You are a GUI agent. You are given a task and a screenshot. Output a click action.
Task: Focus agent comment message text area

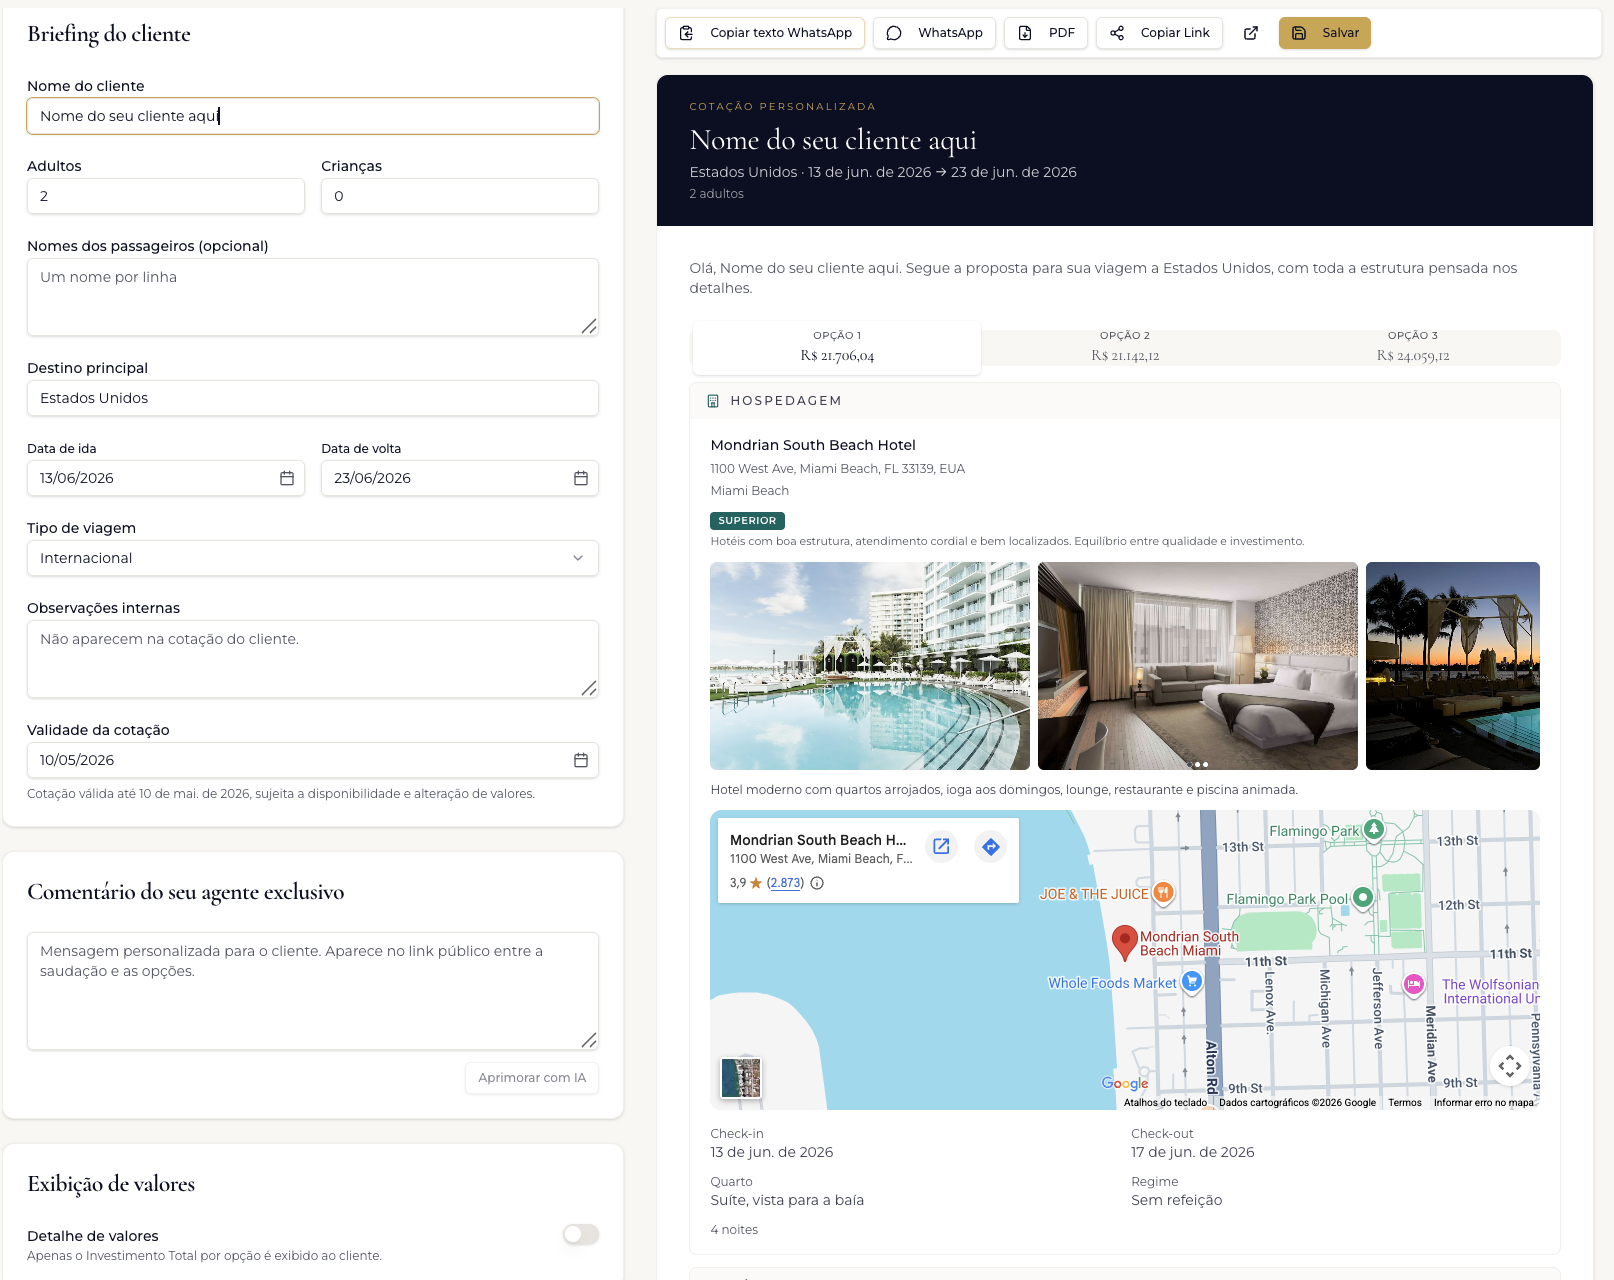click(313, 991)
